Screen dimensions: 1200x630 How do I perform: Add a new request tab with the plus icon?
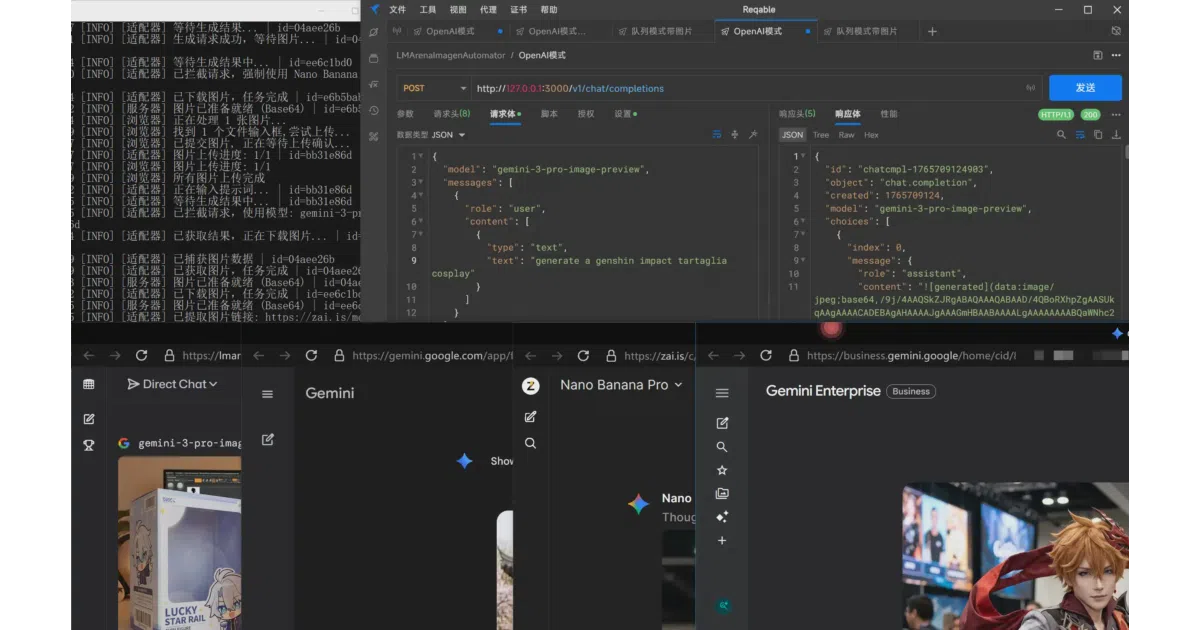[x=932, y=32]
